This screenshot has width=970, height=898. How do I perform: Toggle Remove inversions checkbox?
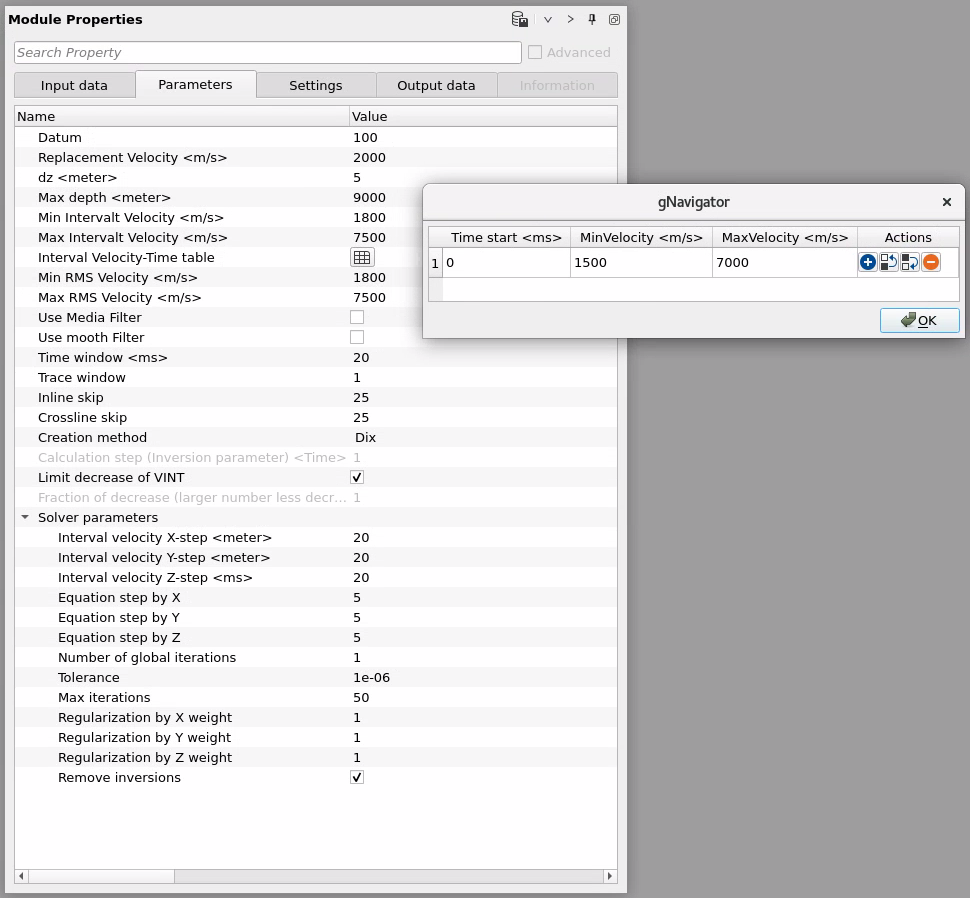click(x=357, y=778)
